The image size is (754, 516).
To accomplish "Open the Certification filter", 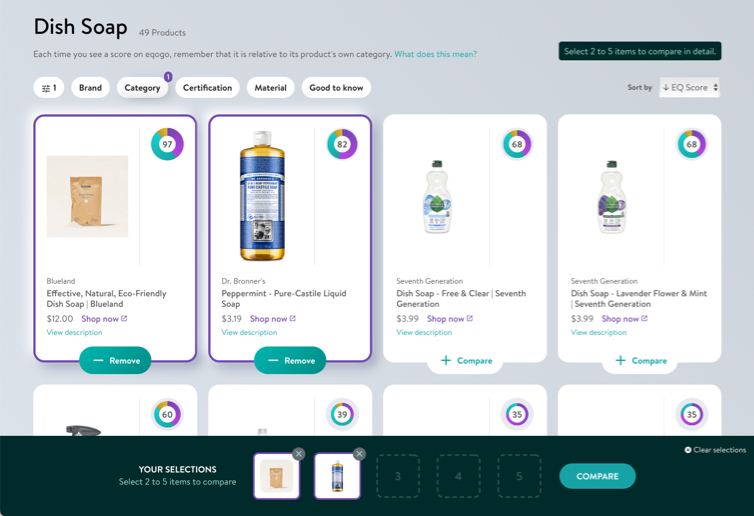I will 207,88.
